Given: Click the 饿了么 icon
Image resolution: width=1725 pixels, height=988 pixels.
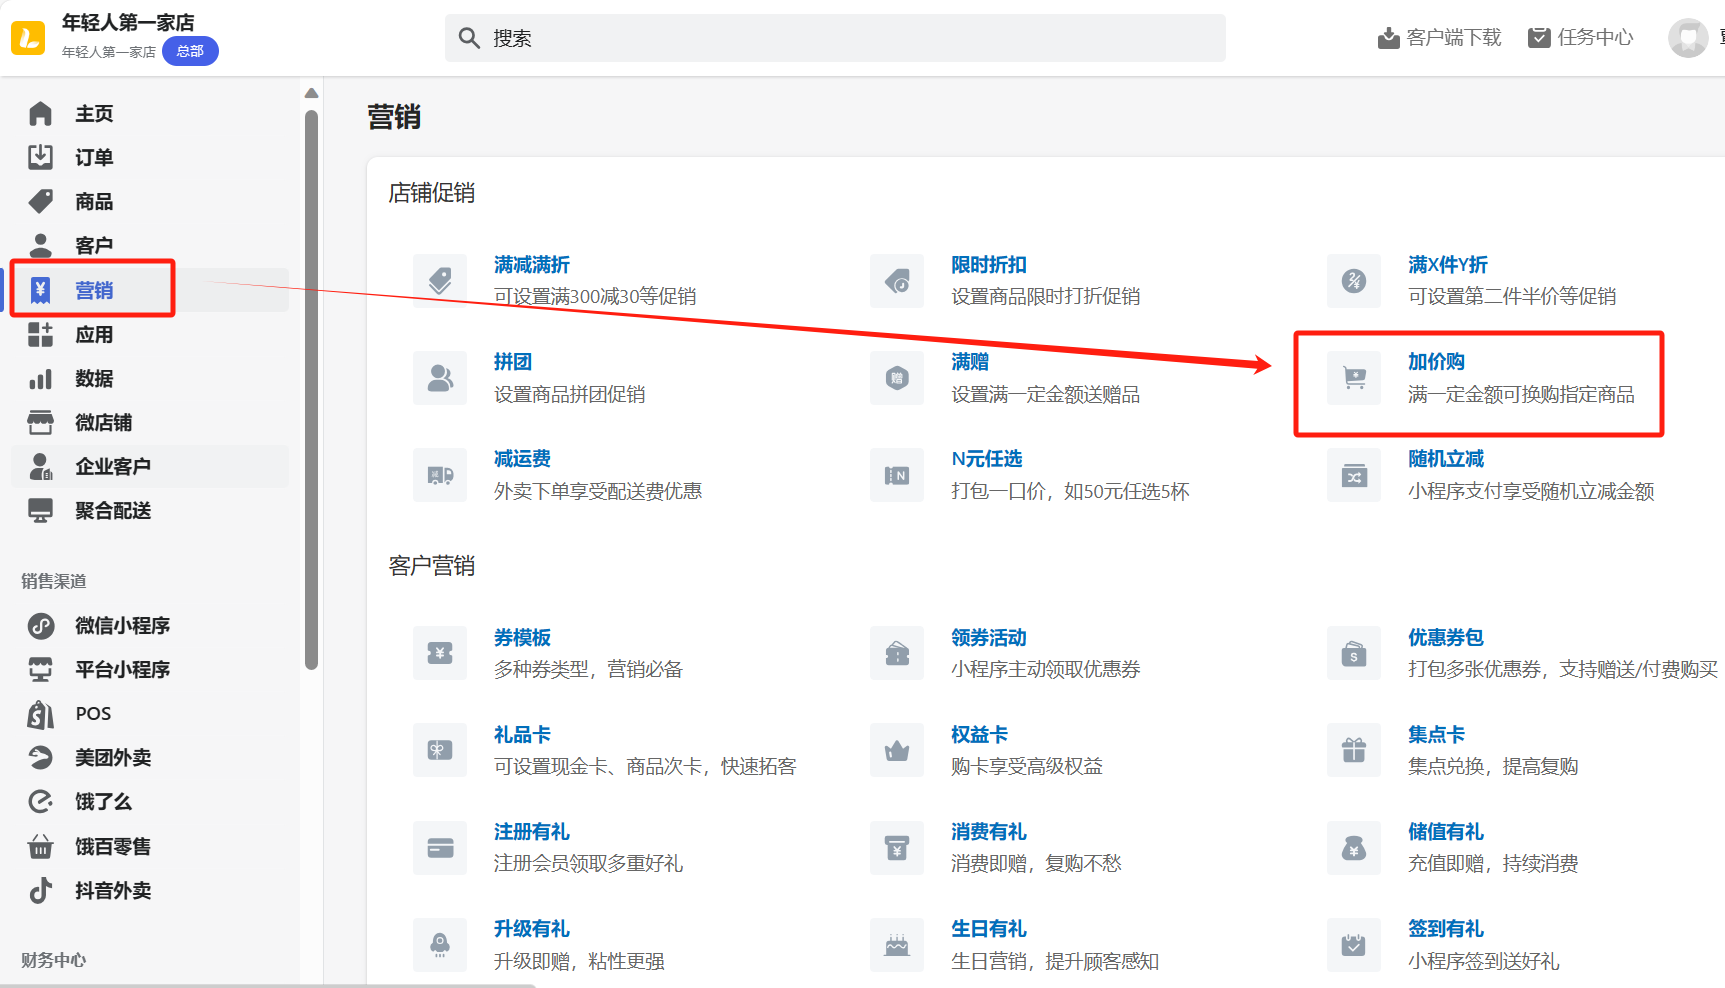Looking at the screenshot, I should coord(40,801).
